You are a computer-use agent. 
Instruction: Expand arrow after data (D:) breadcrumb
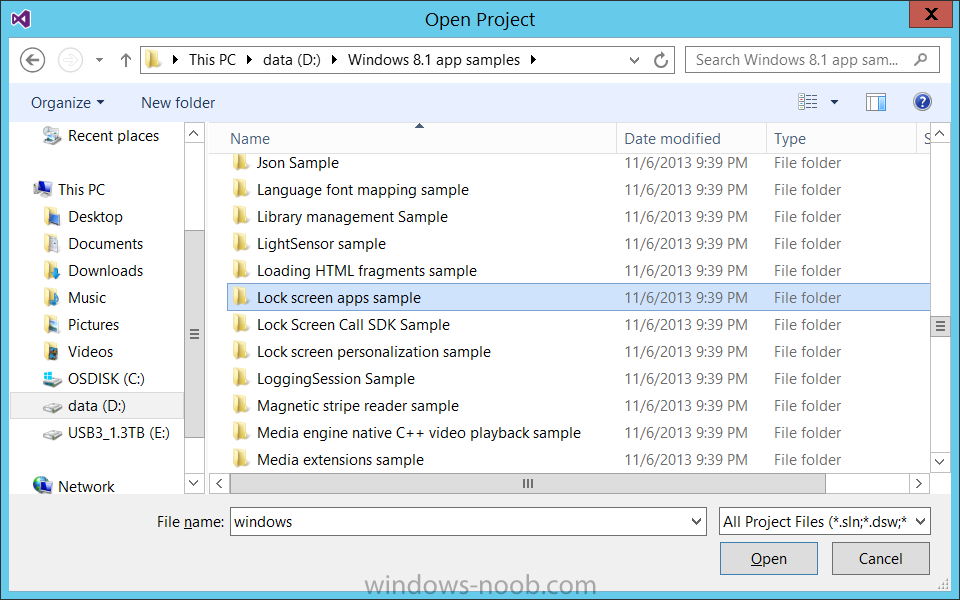pos(334,60)
